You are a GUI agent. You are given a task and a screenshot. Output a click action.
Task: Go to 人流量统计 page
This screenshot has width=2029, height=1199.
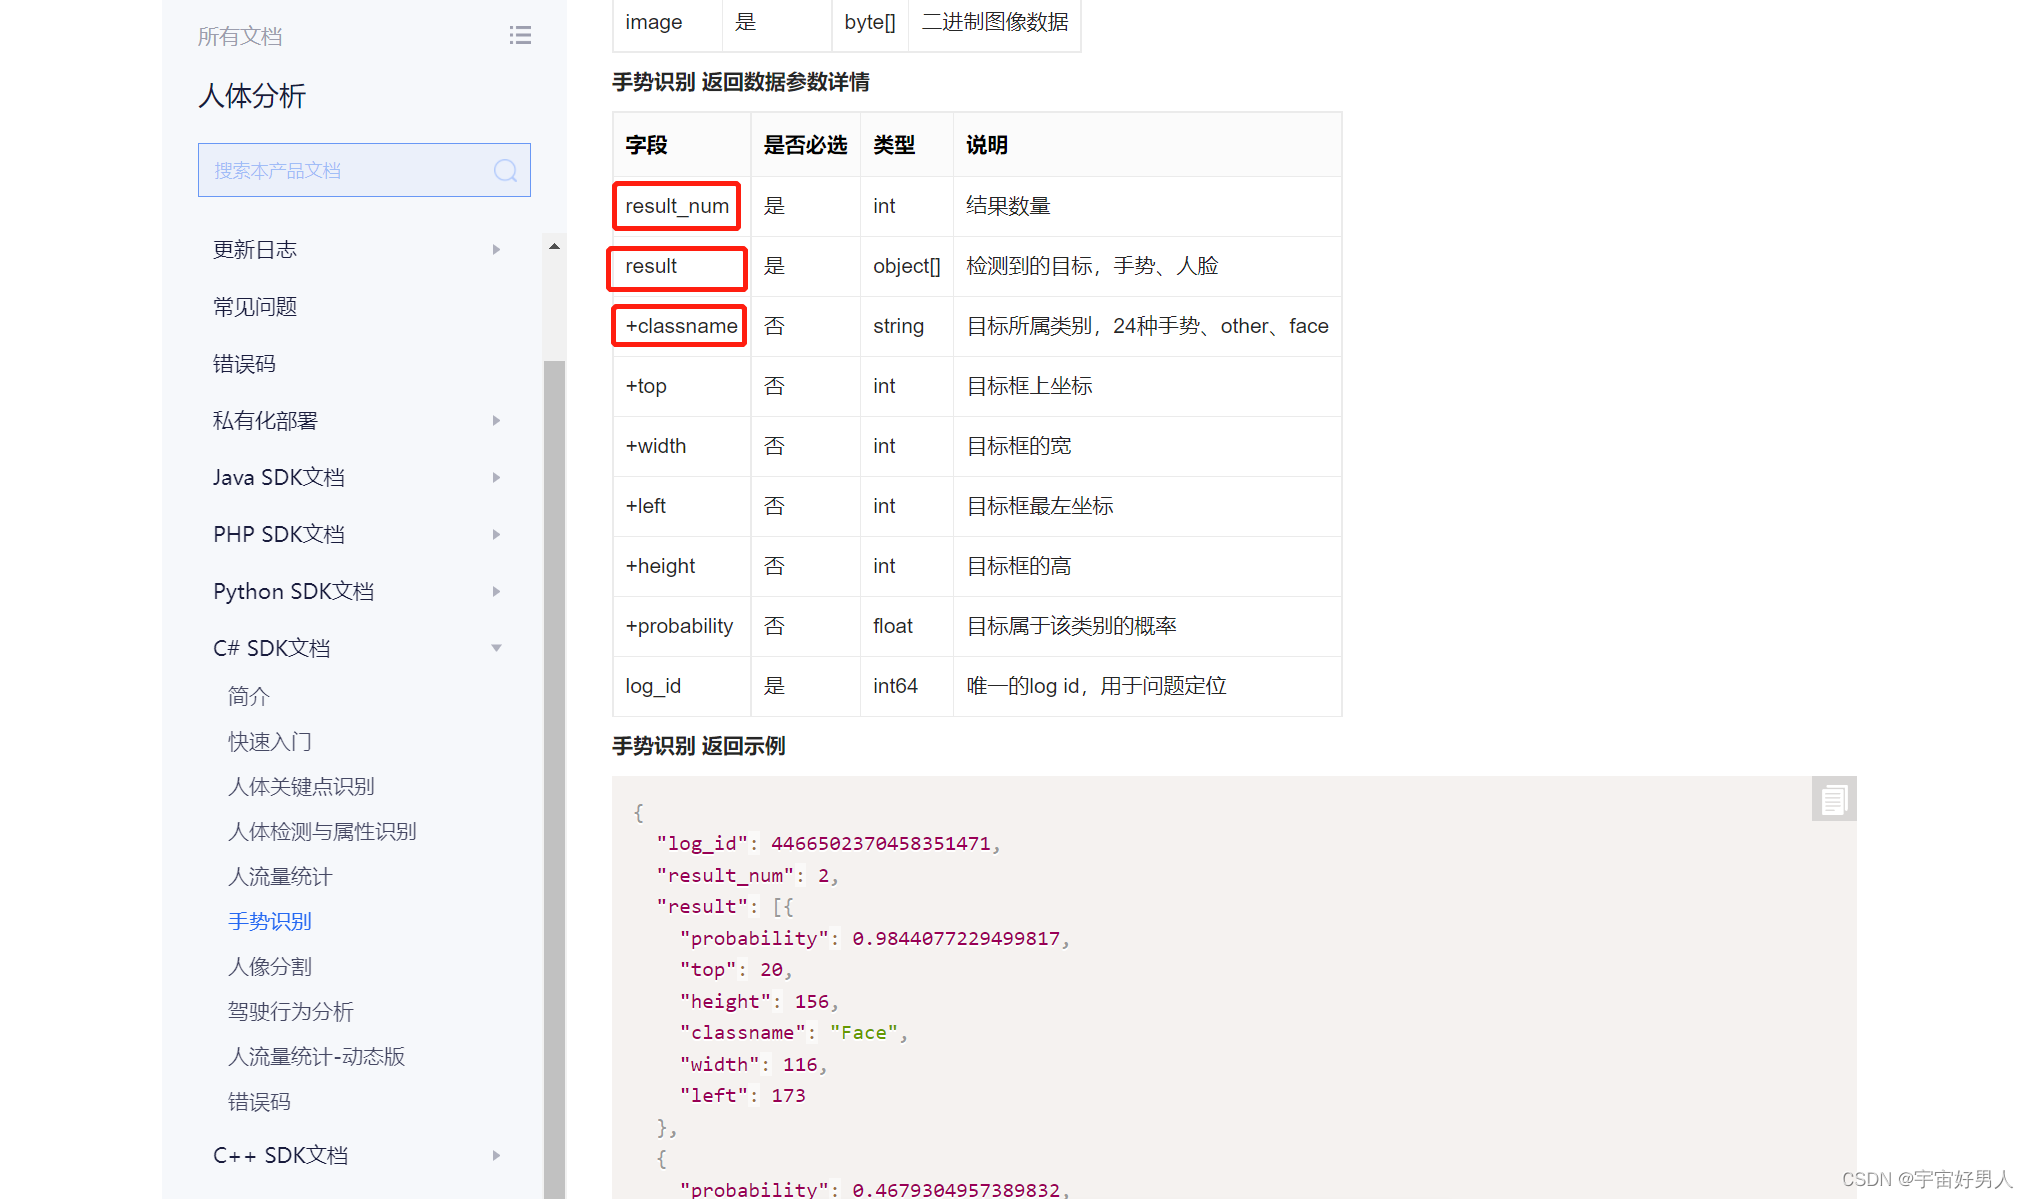click(x=280, y=876)
